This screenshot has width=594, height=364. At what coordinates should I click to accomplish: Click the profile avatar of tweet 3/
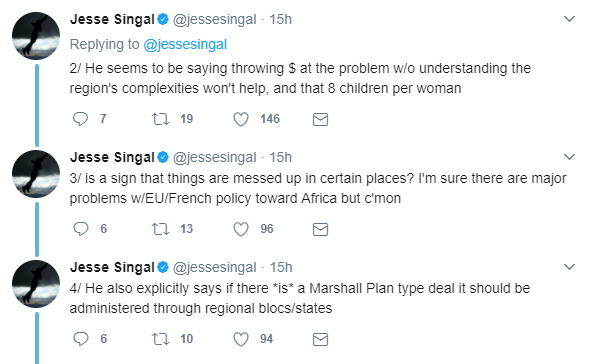tap(36, 174)
